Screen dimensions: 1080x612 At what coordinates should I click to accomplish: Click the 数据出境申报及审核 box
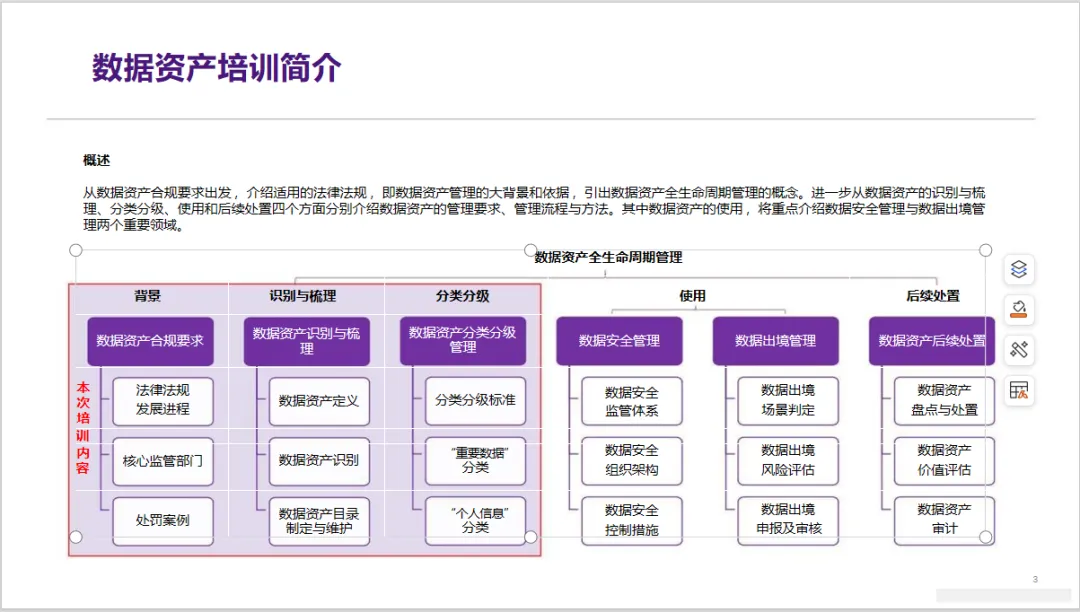(788, 521)
